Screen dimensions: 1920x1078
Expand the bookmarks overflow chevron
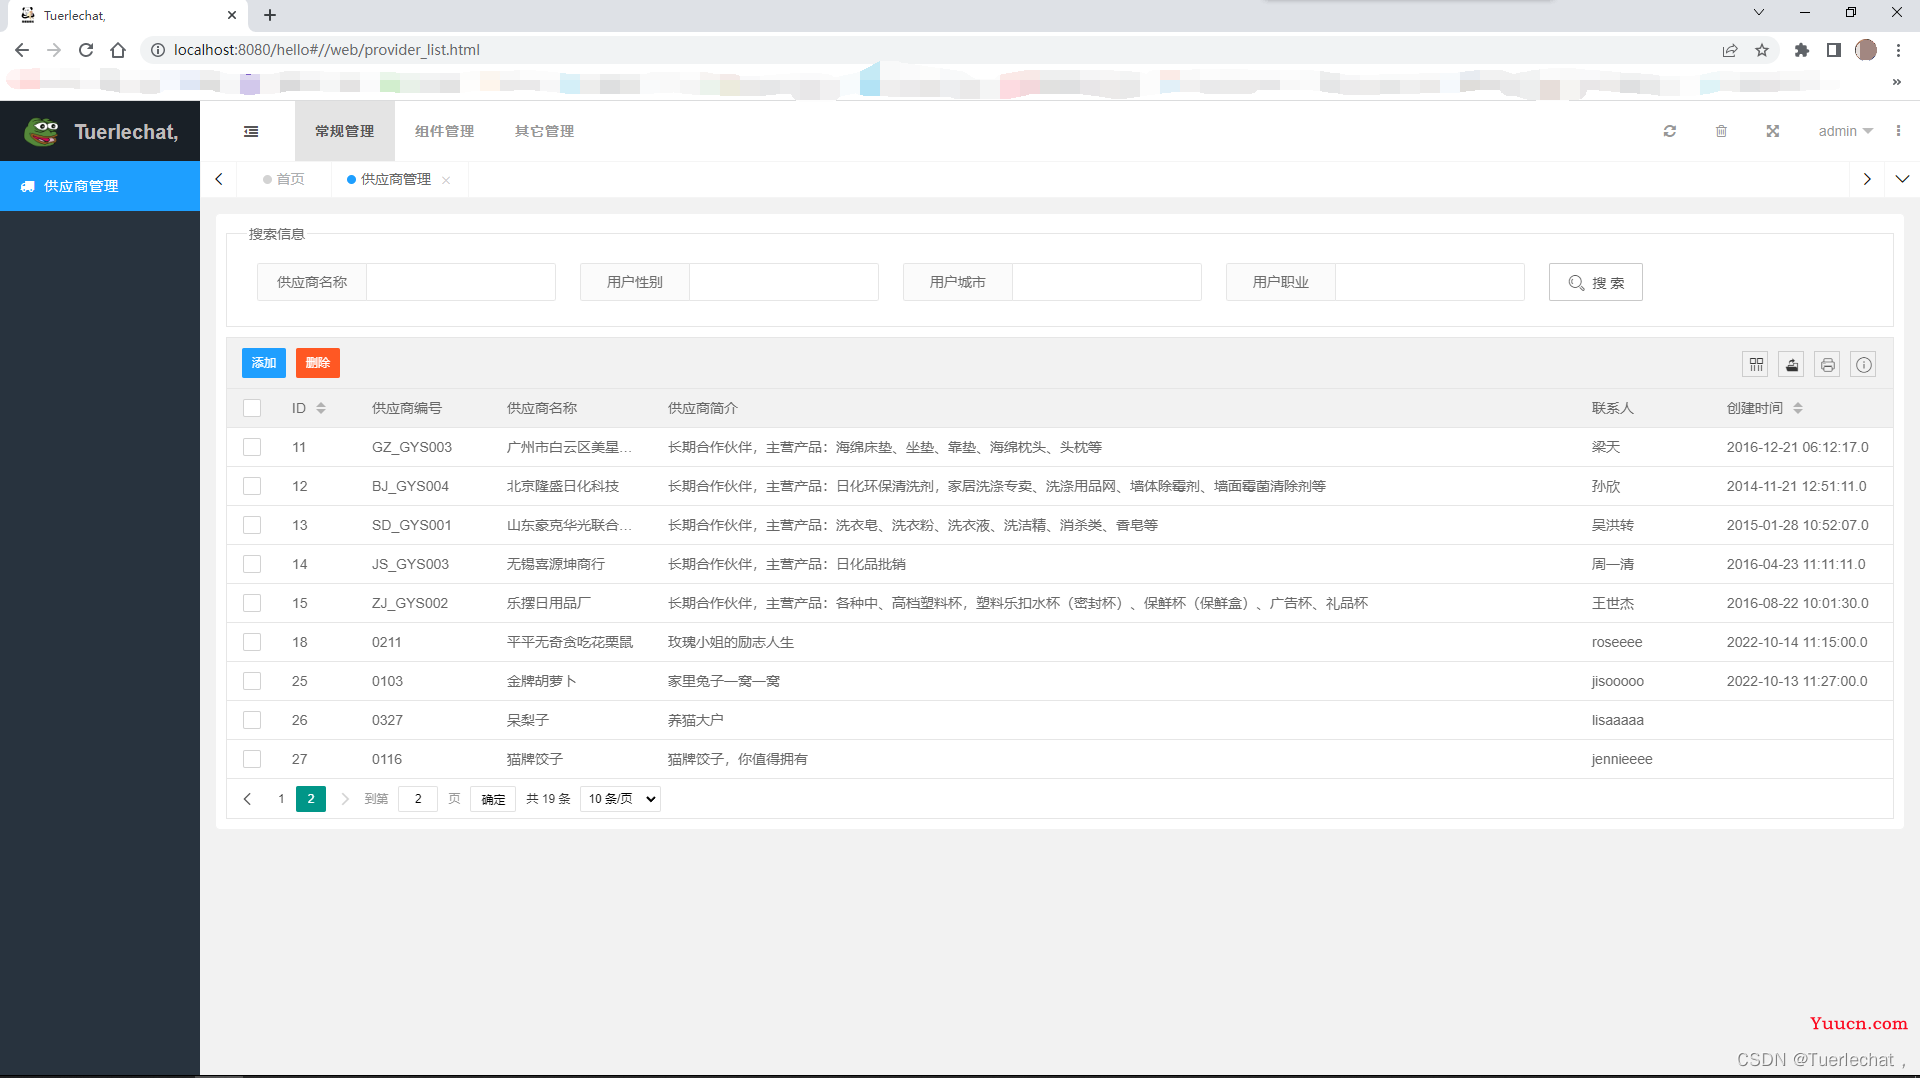1897,82
